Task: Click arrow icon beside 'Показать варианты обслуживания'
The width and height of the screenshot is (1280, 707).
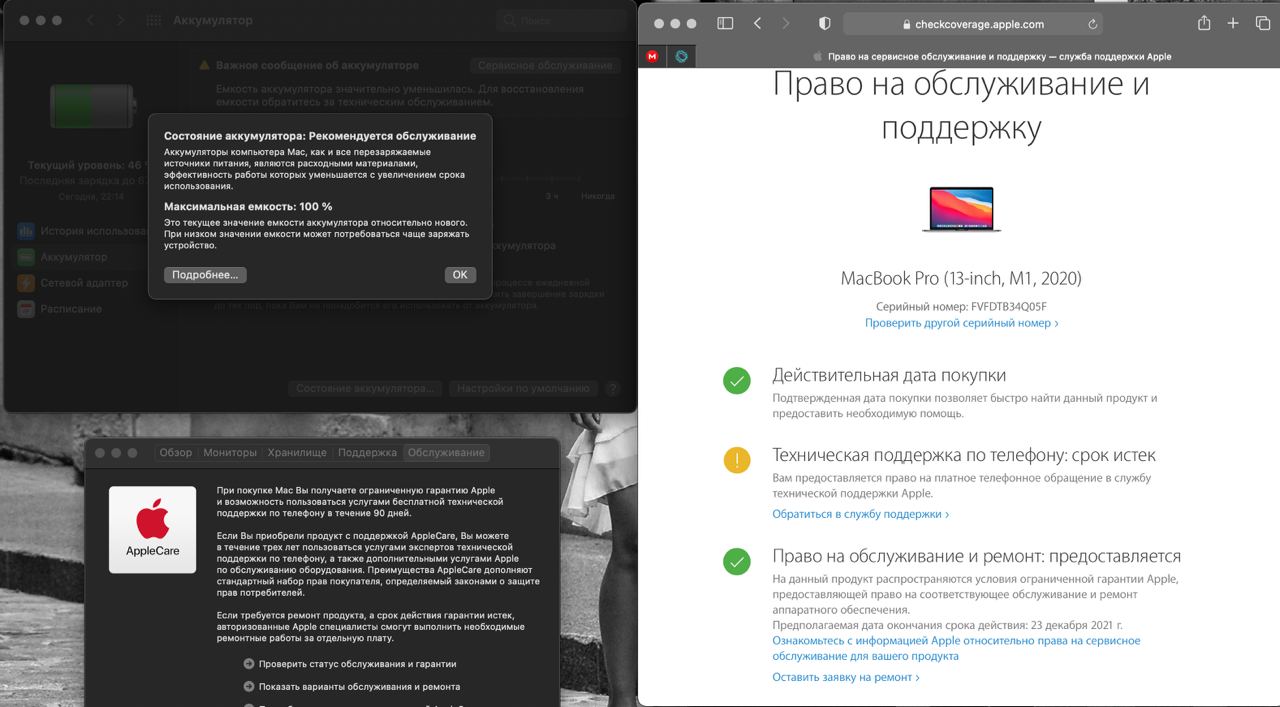Action: (x=248, y=687)
